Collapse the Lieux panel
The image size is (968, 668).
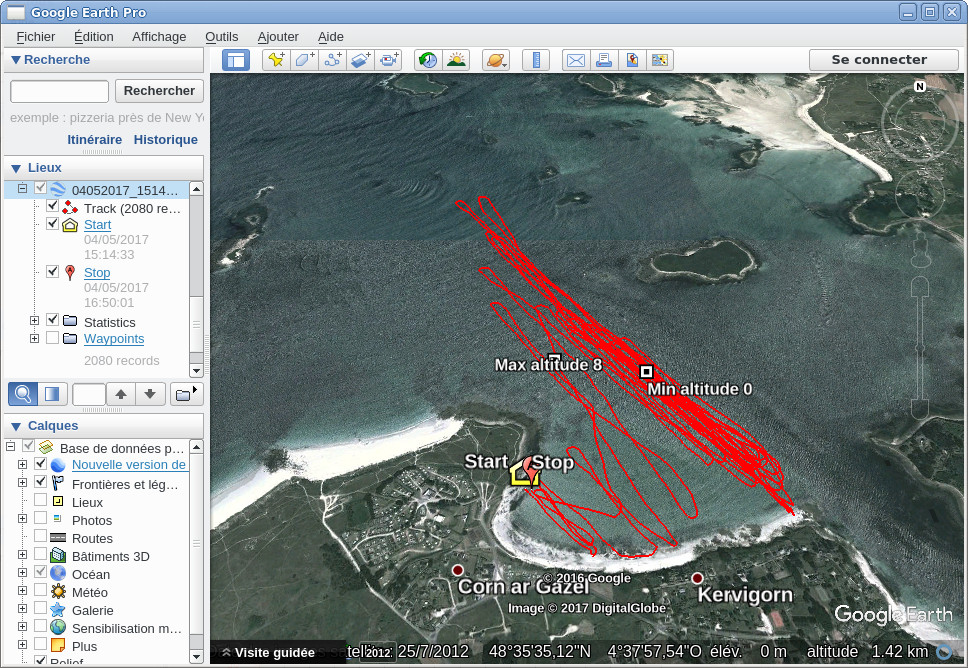[x=17, y=168]
